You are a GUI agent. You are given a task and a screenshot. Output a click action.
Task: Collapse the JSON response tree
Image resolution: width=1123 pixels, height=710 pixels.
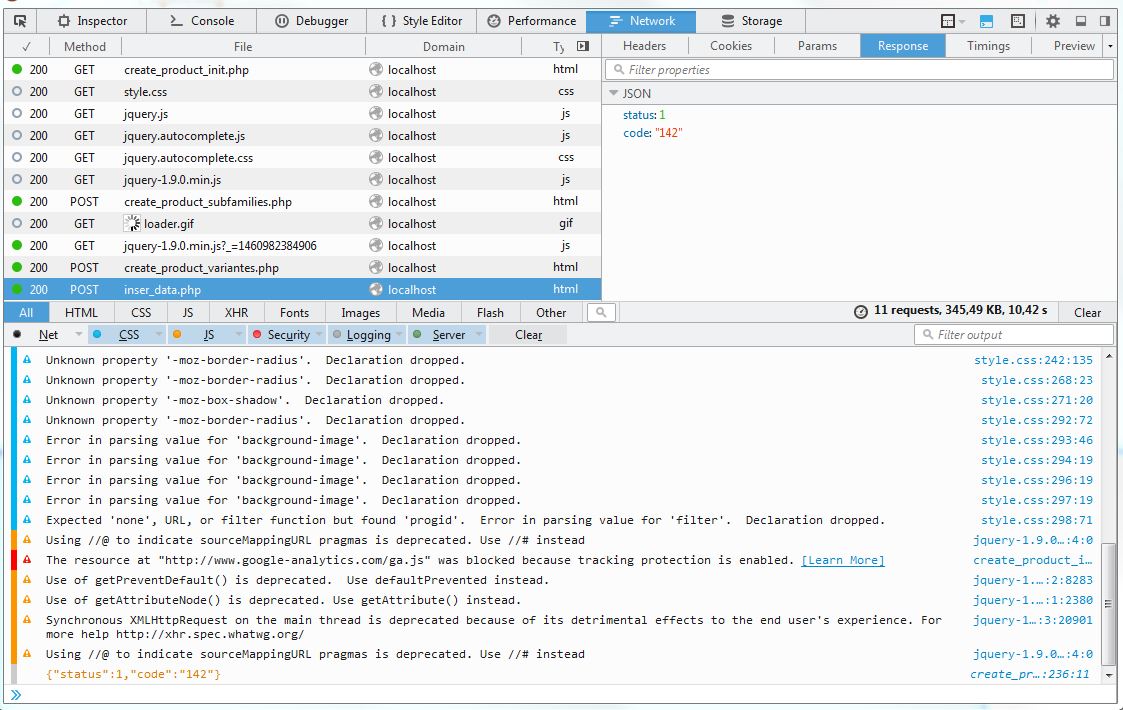point(612,91)
